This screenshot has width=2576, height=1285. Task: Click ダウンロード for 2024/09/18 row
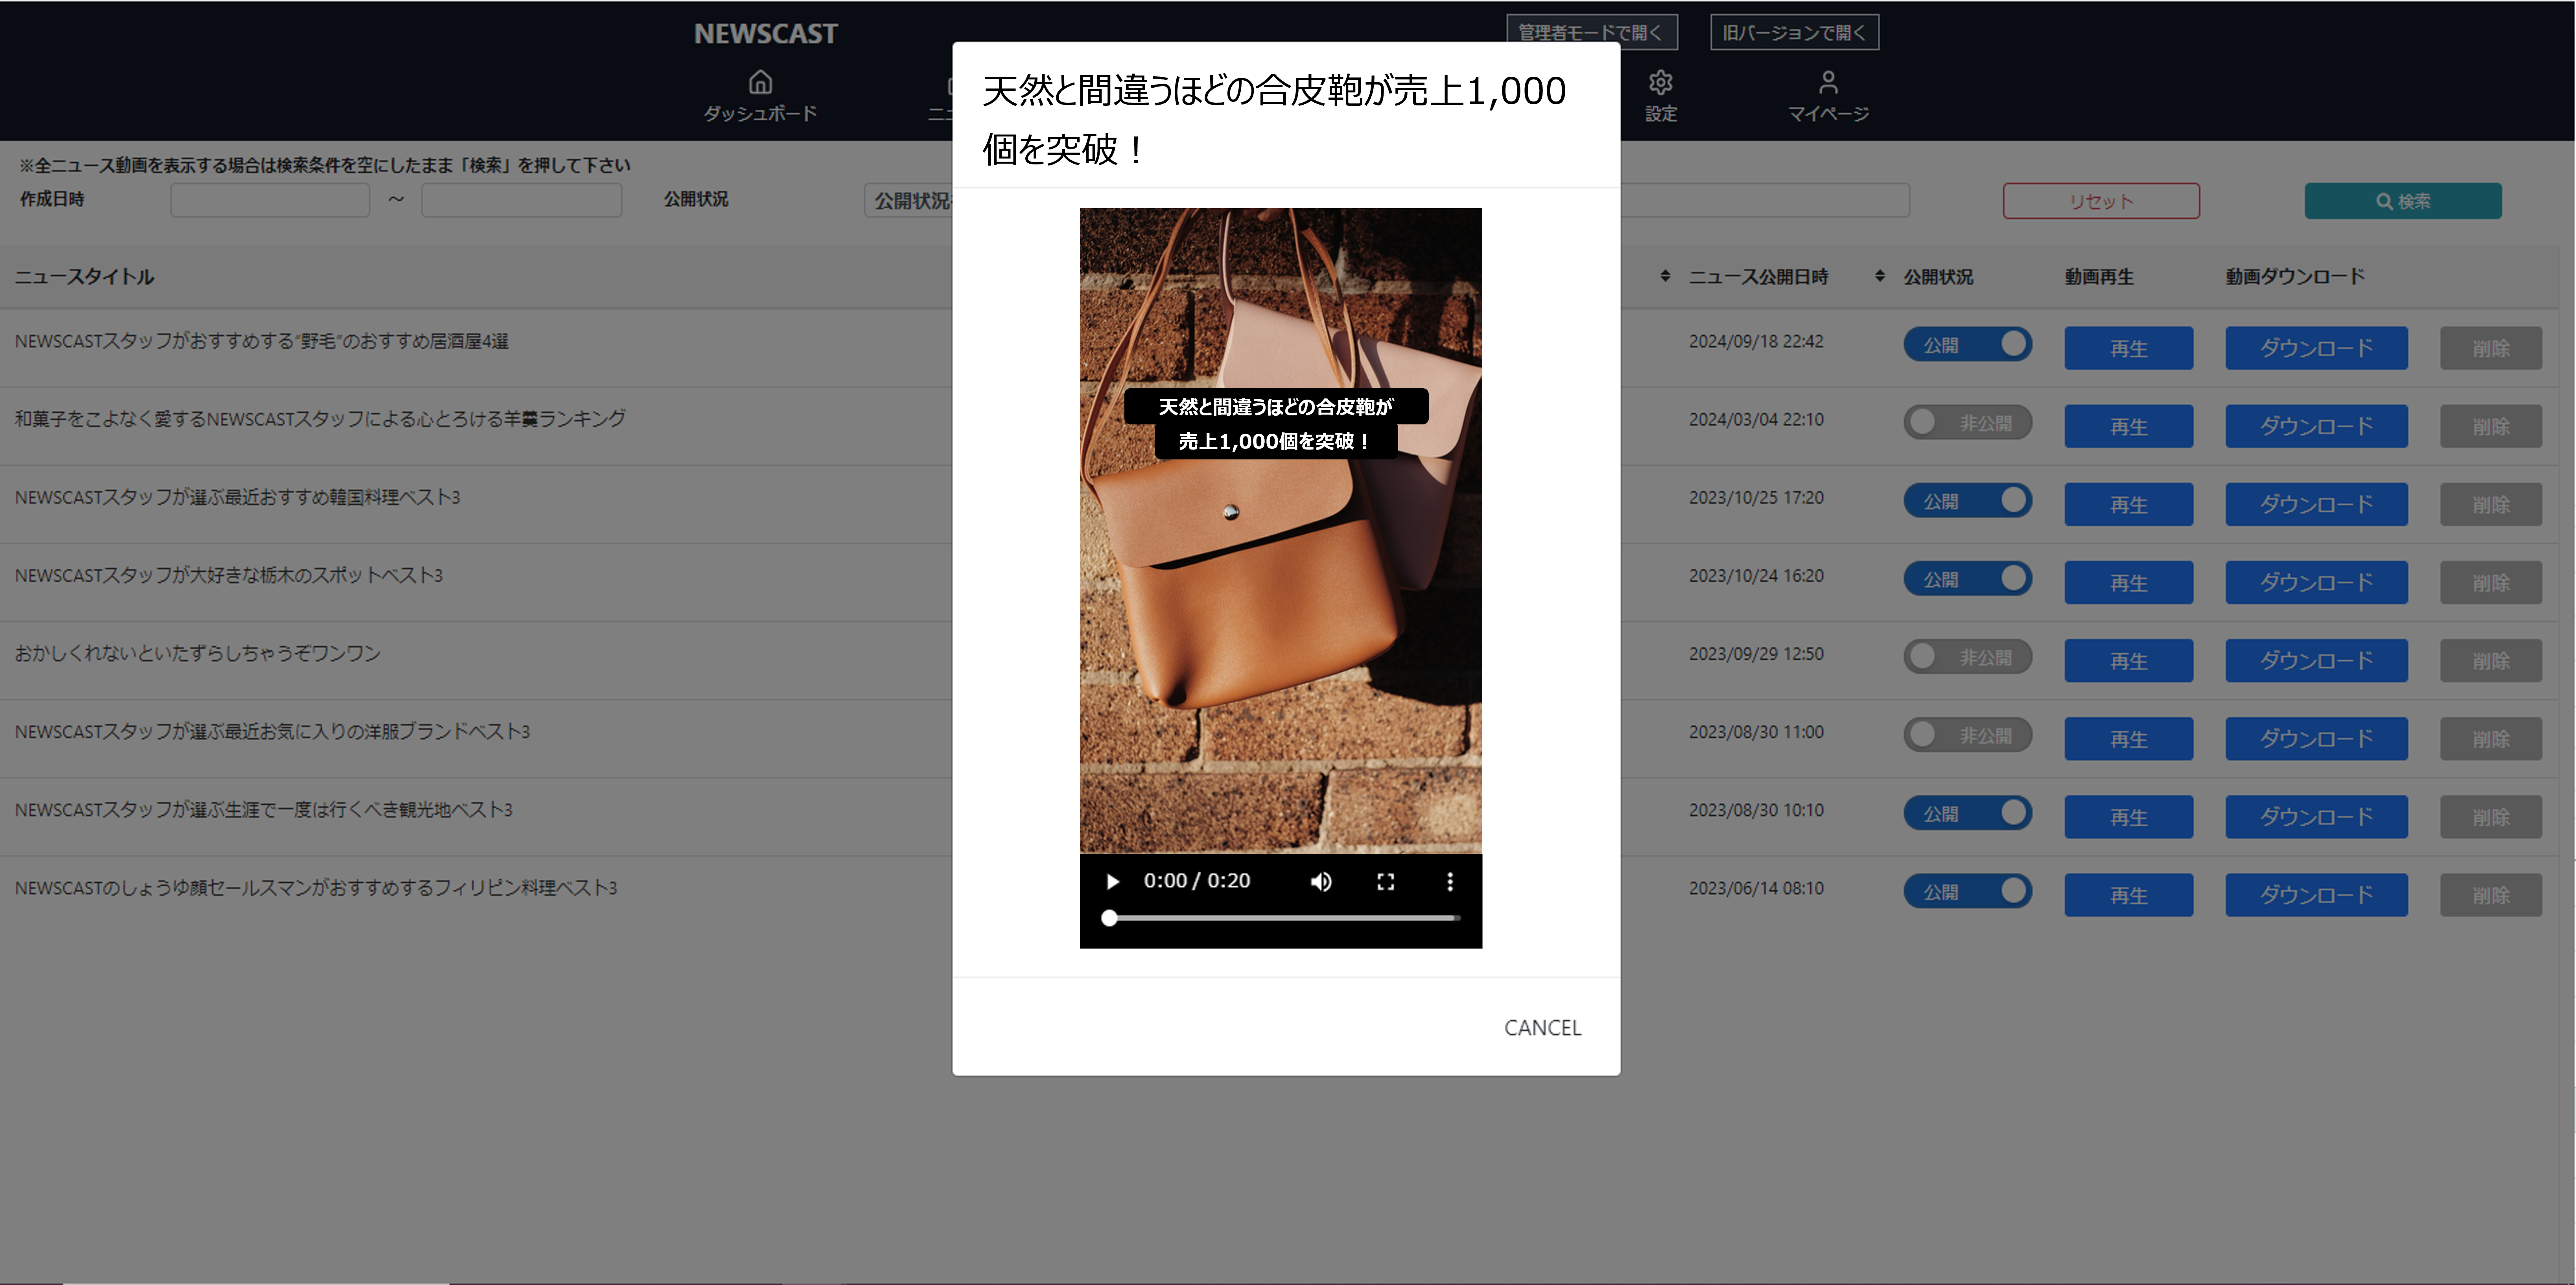click(2316, 348)
